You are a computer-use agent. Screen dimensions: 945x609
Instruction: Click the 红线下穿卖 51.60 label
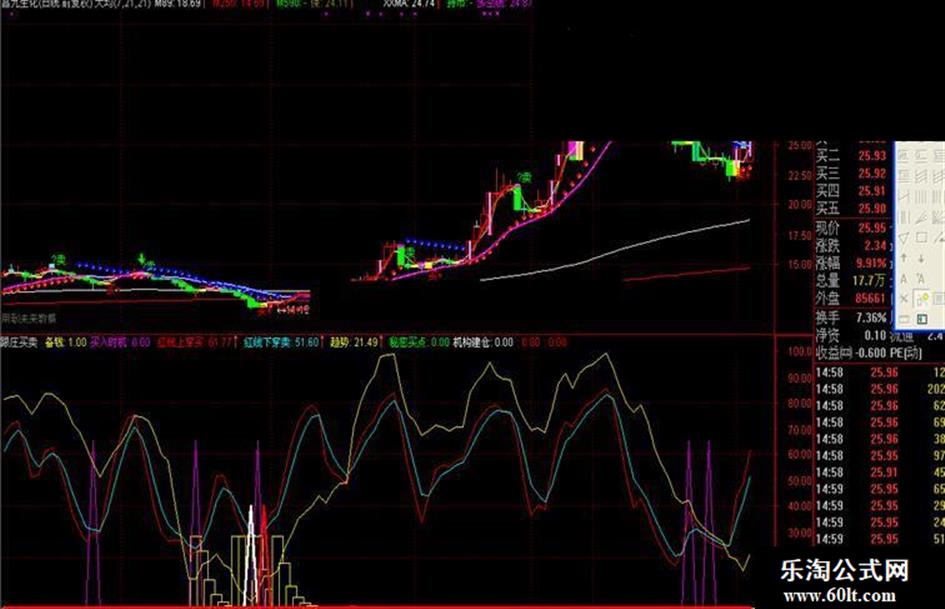coord(281,342)
